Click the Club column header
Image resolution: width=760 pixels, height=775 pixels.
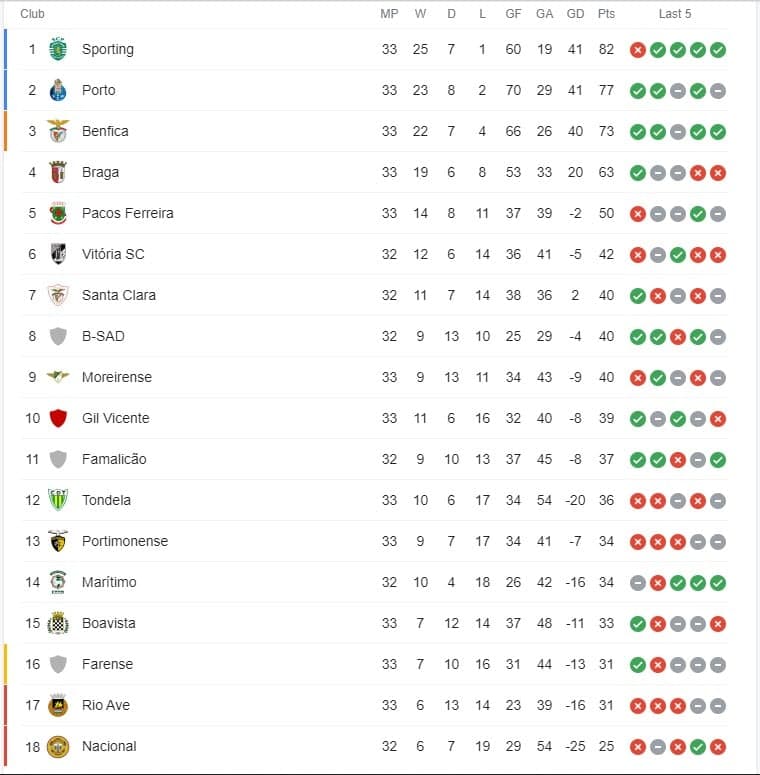[x=32, y=14]
